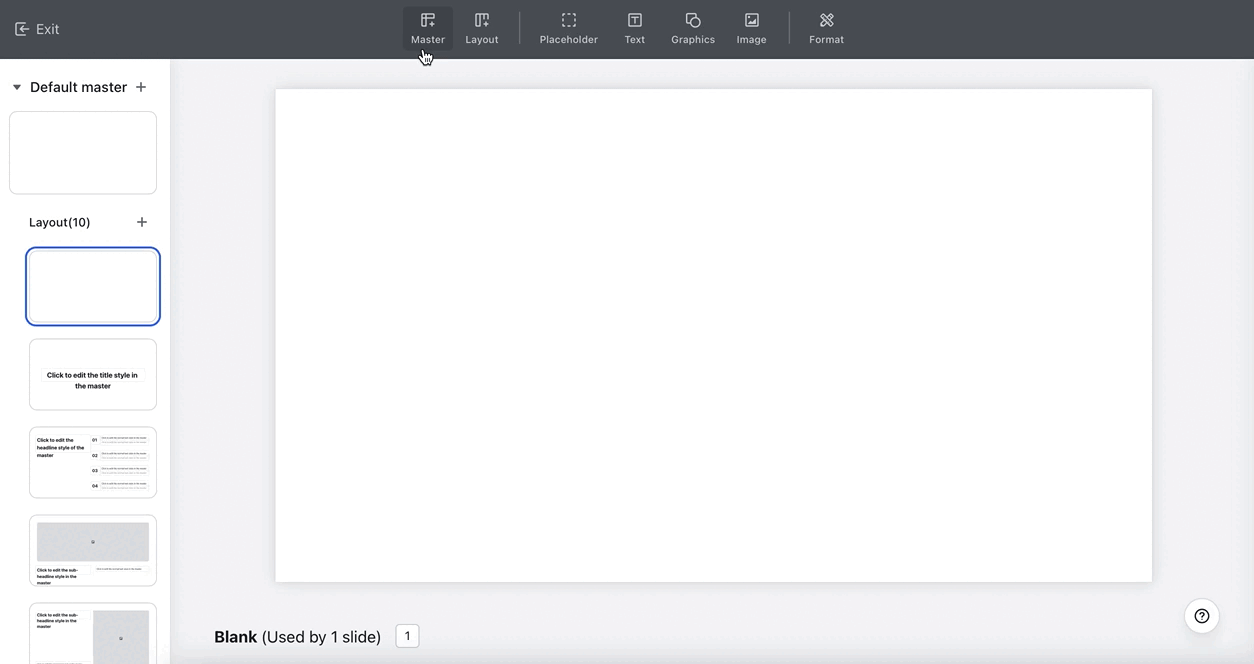Pick the right image sub-headline layout
This screenshot has height=664, width=1254.
[93, 632]
